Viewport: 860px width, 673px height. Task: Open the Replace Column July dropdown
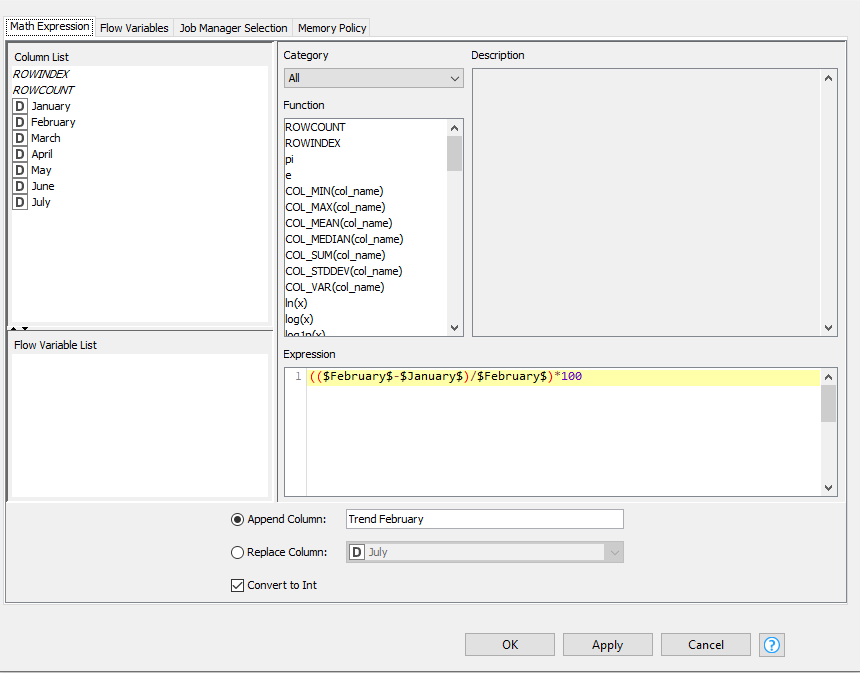[x=484, y=552]
